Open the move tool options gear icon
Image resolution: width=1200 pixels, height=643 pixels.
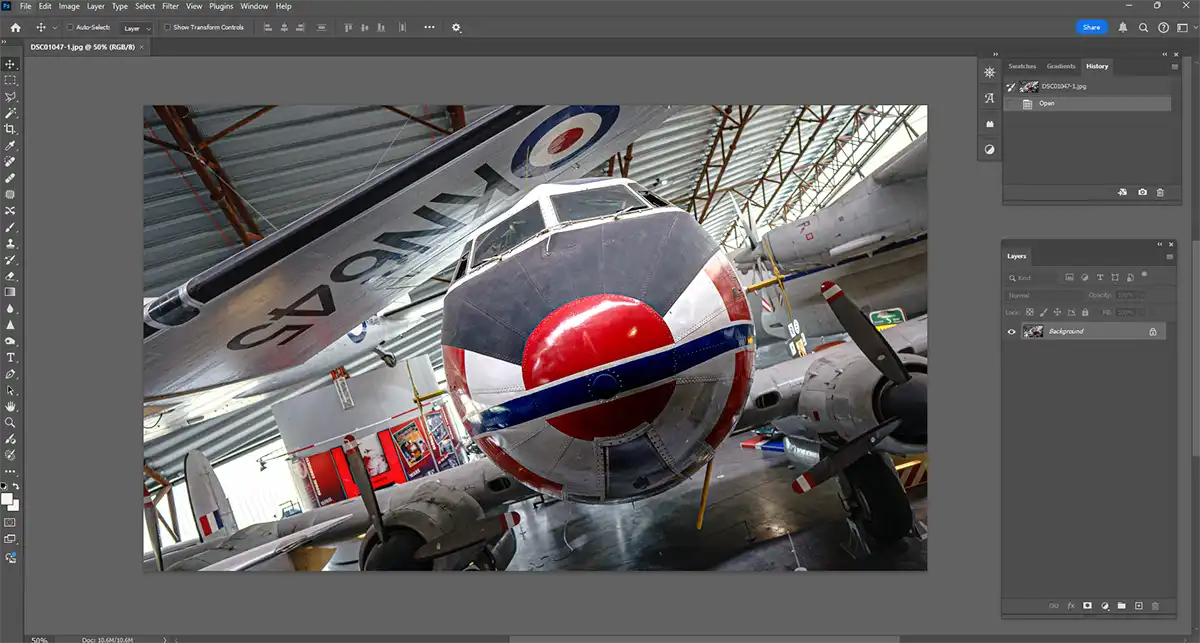(456, 27)
